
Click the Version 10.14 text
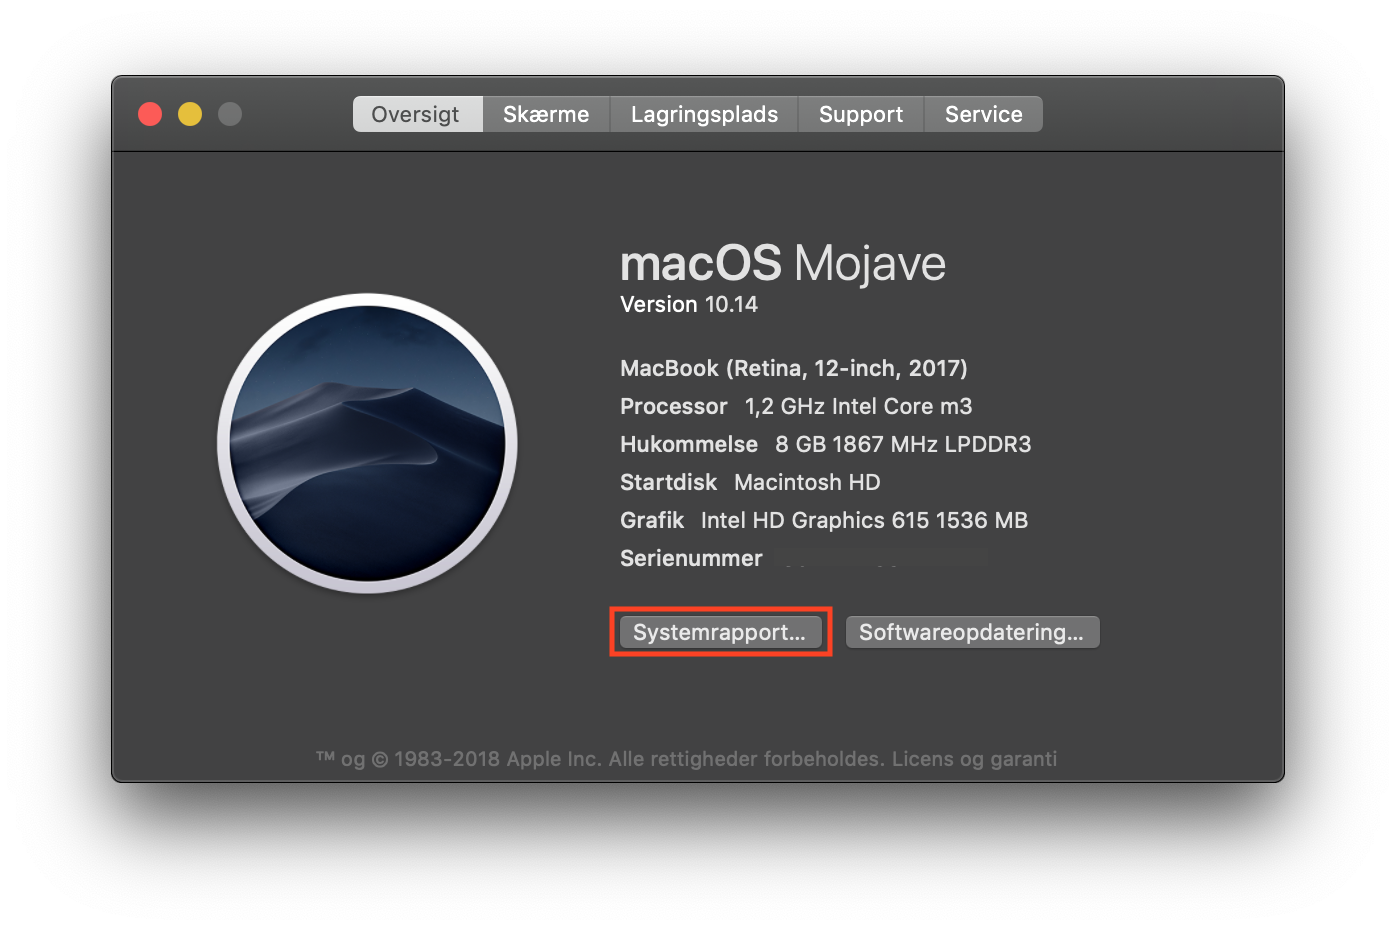[689, 304]
